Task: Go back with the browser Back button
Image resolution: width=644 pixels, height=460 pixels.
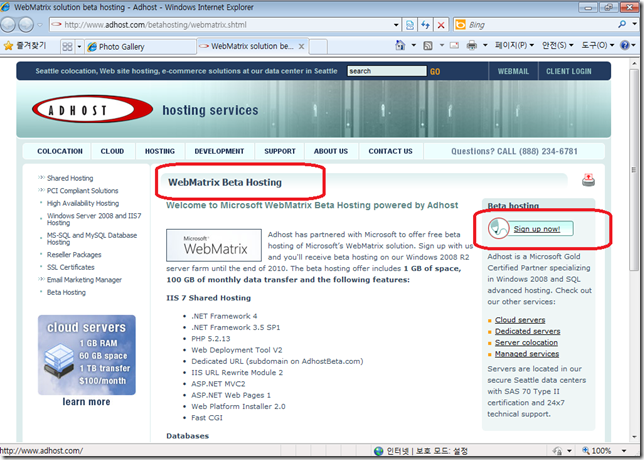Action: click(7, 25)
